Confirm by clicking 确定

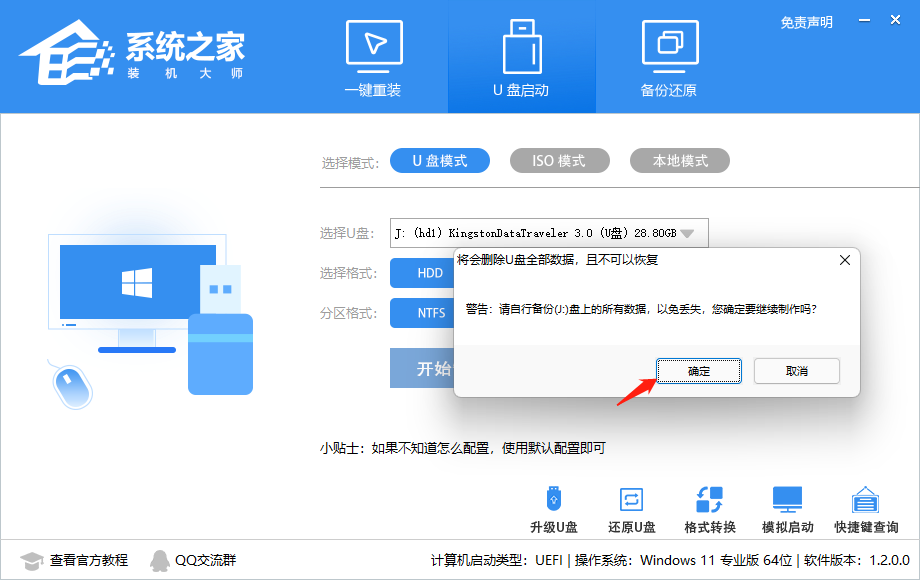point(698,370)
